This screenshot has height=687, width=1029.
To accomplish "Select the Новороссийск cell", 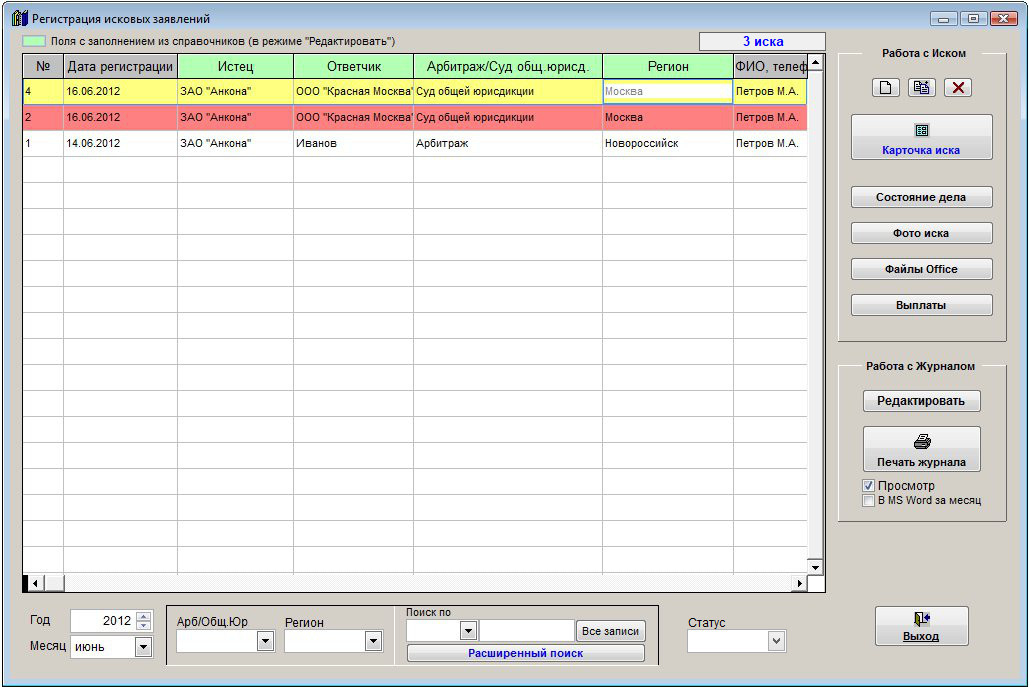I will 667,143.
